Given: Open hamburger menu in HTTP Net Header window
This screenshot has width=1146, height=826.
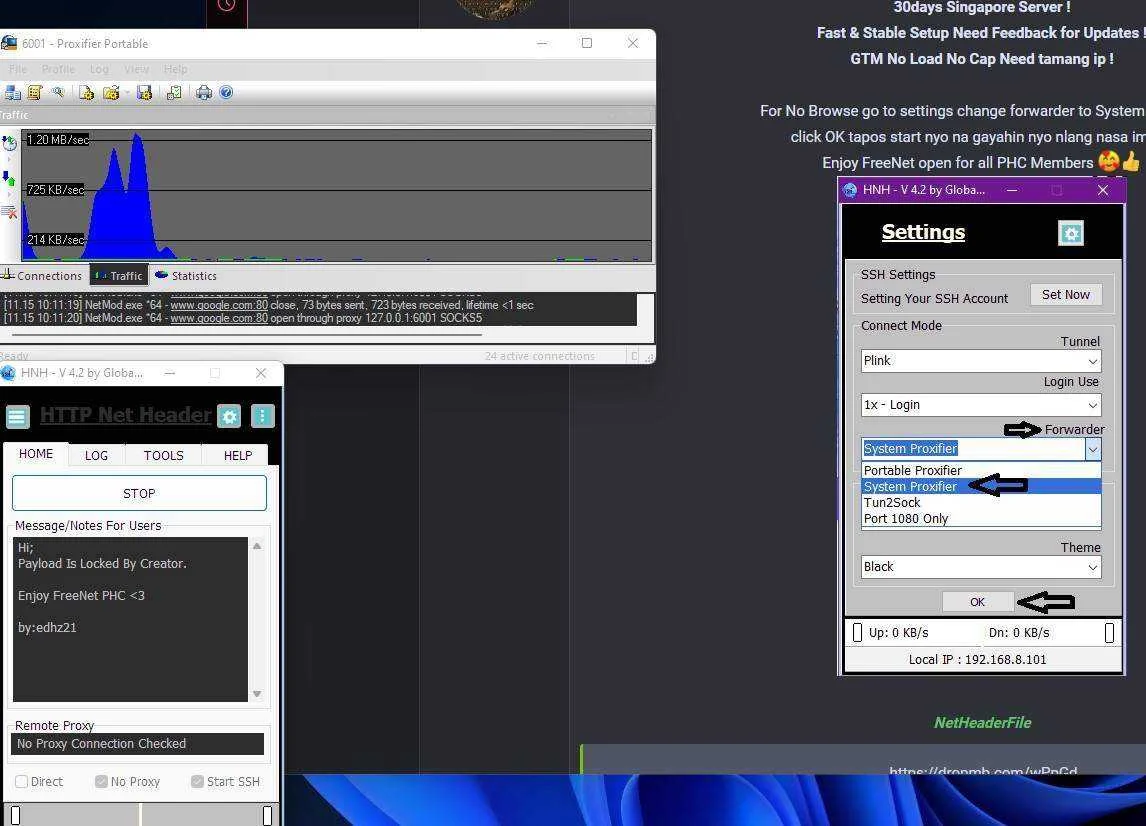Looking at the screenshot, I should point(18,417).
